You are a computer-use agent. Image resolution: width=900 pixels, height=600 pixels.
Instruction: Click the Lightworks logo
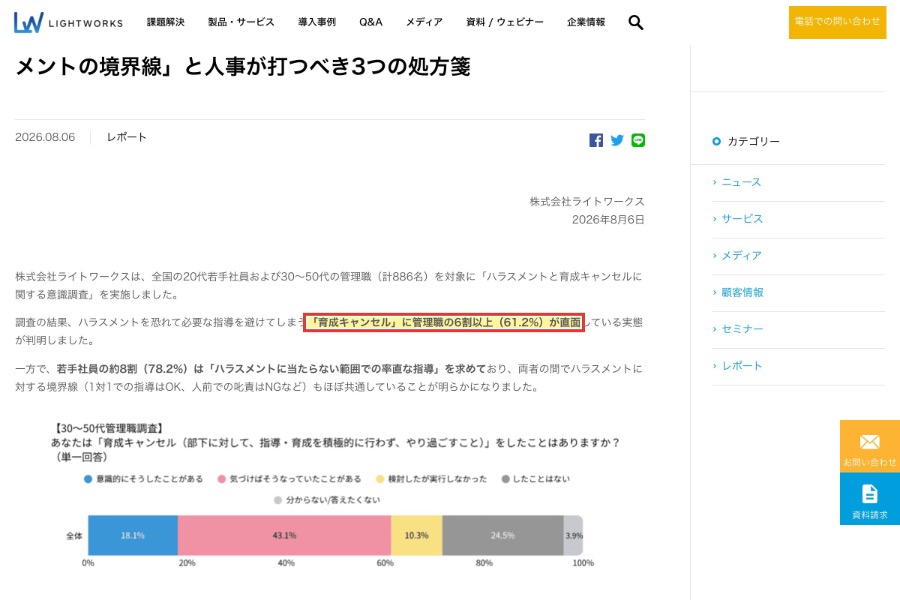coord(68,22)
